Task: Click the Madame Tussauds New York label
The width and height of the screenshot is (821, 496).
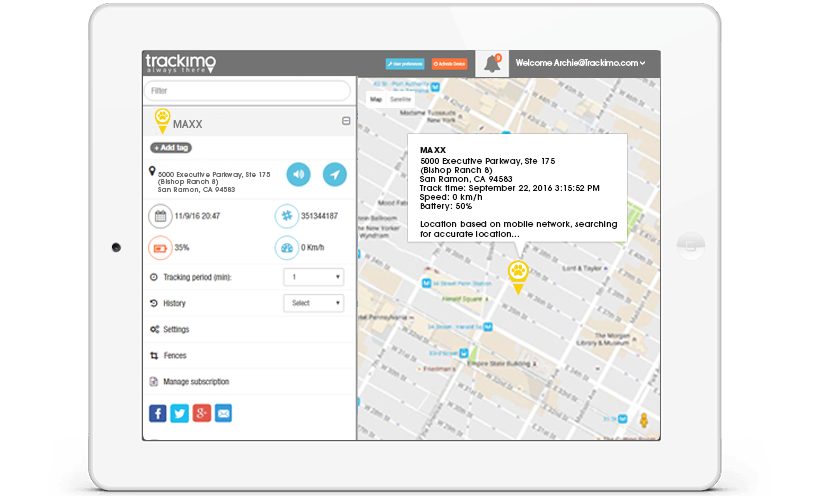Action: (428, 116)
